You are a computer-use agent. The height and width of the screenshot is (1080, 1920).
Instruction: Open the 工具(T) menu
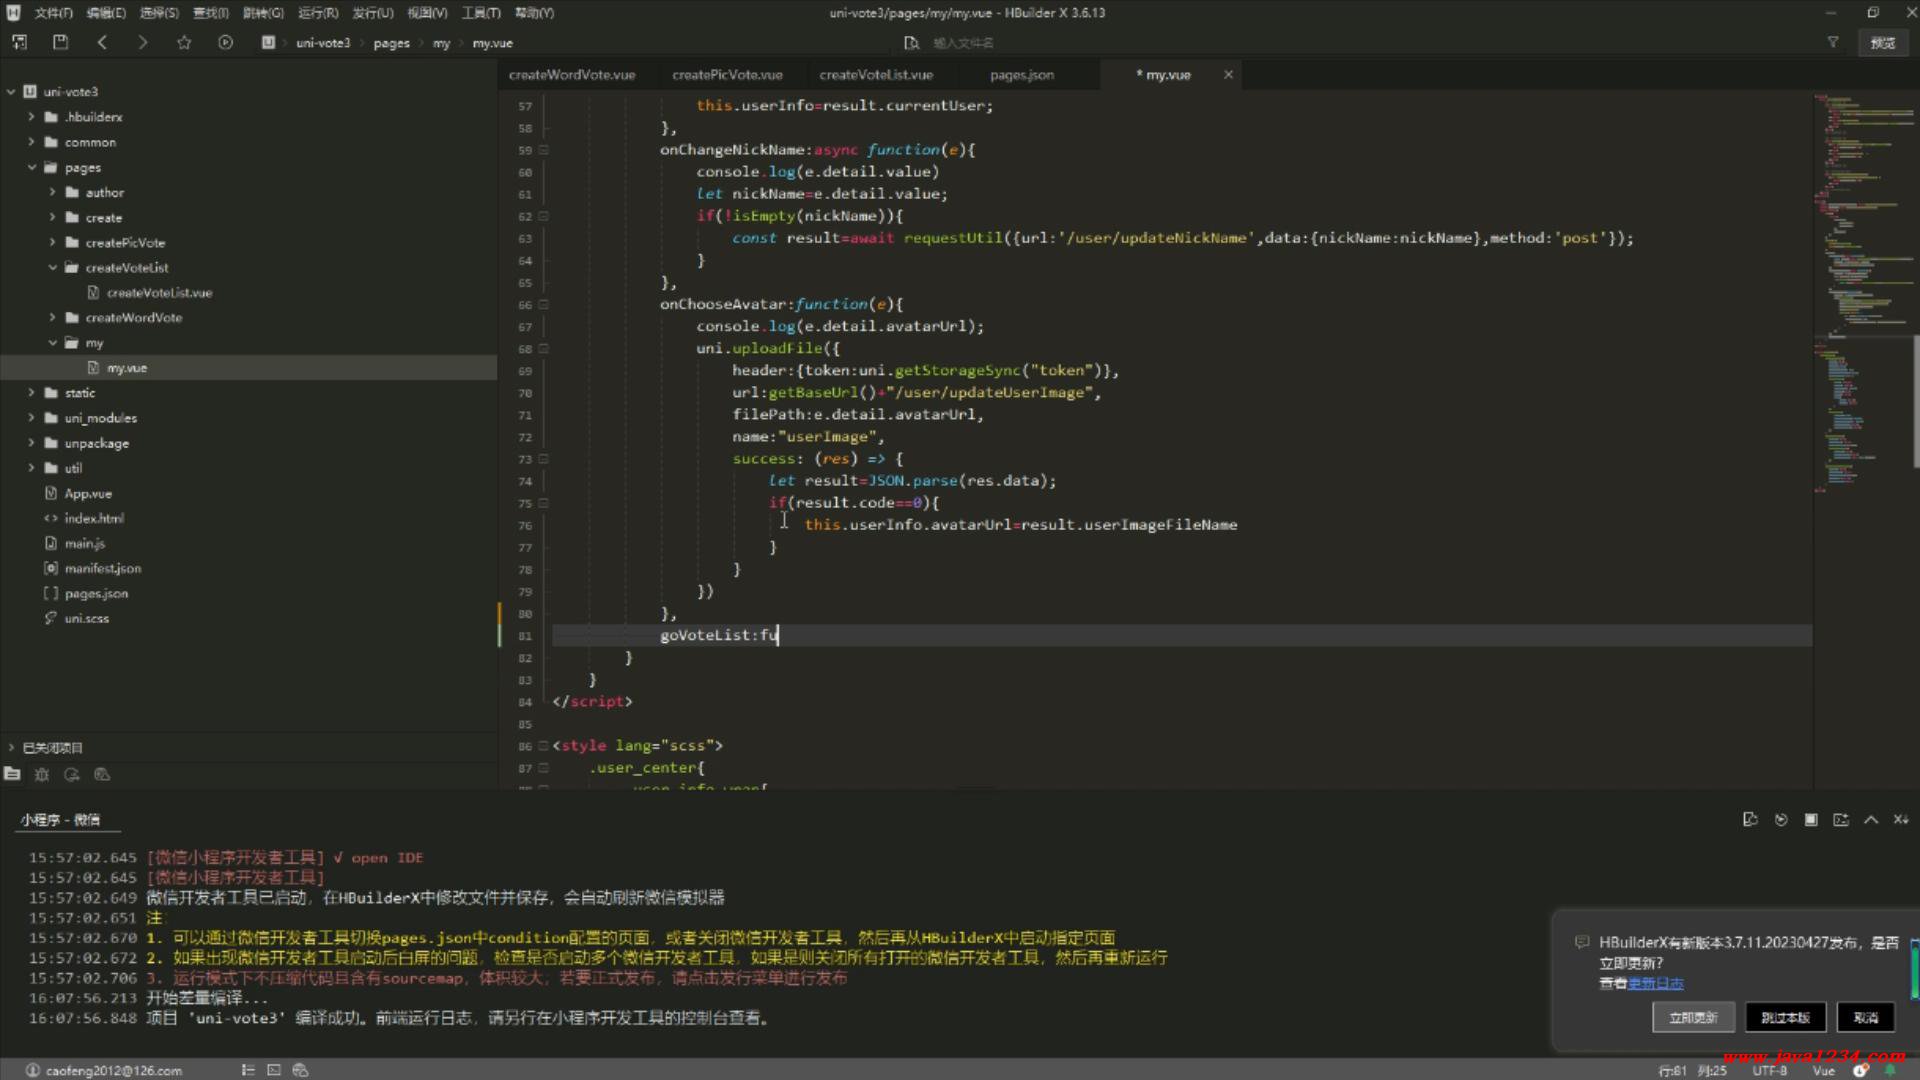(x=480, y=13)
